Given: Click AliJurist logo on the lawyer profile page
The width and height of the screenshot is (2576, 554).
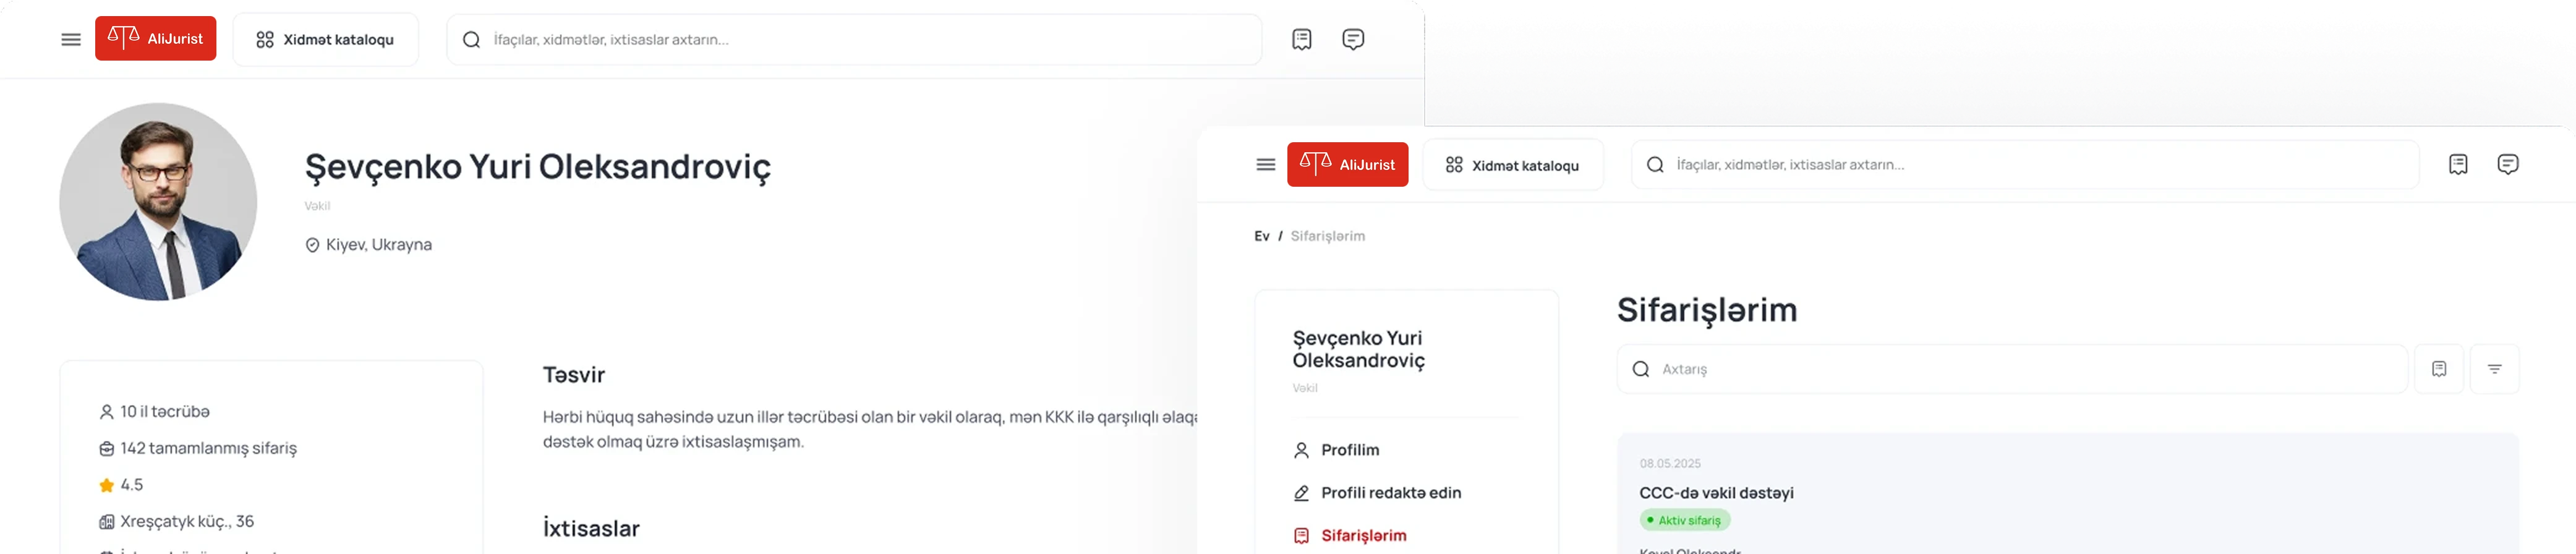Looking at the screenshot, I should pos(155,39).
